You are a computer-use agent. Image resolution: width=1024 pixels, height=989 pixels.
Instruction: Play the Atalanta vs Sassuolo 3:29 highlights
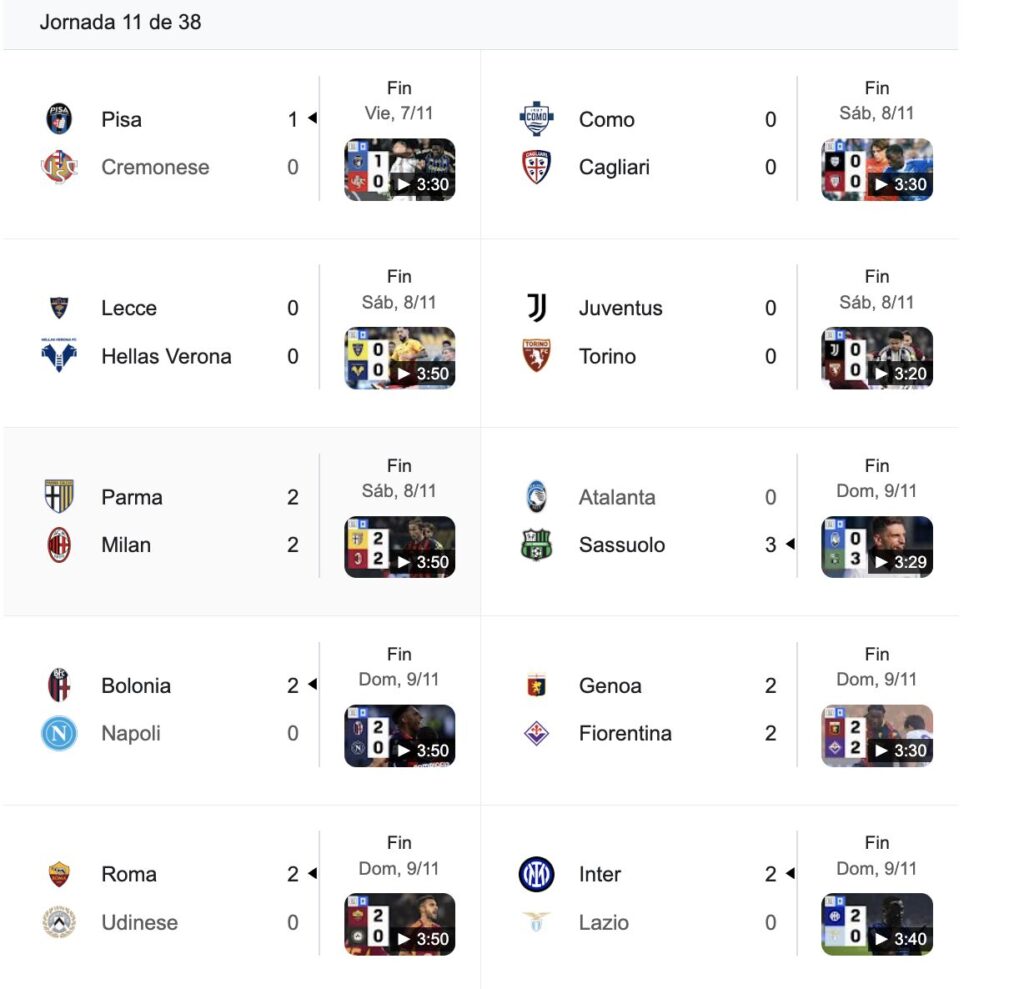[877, 547]
